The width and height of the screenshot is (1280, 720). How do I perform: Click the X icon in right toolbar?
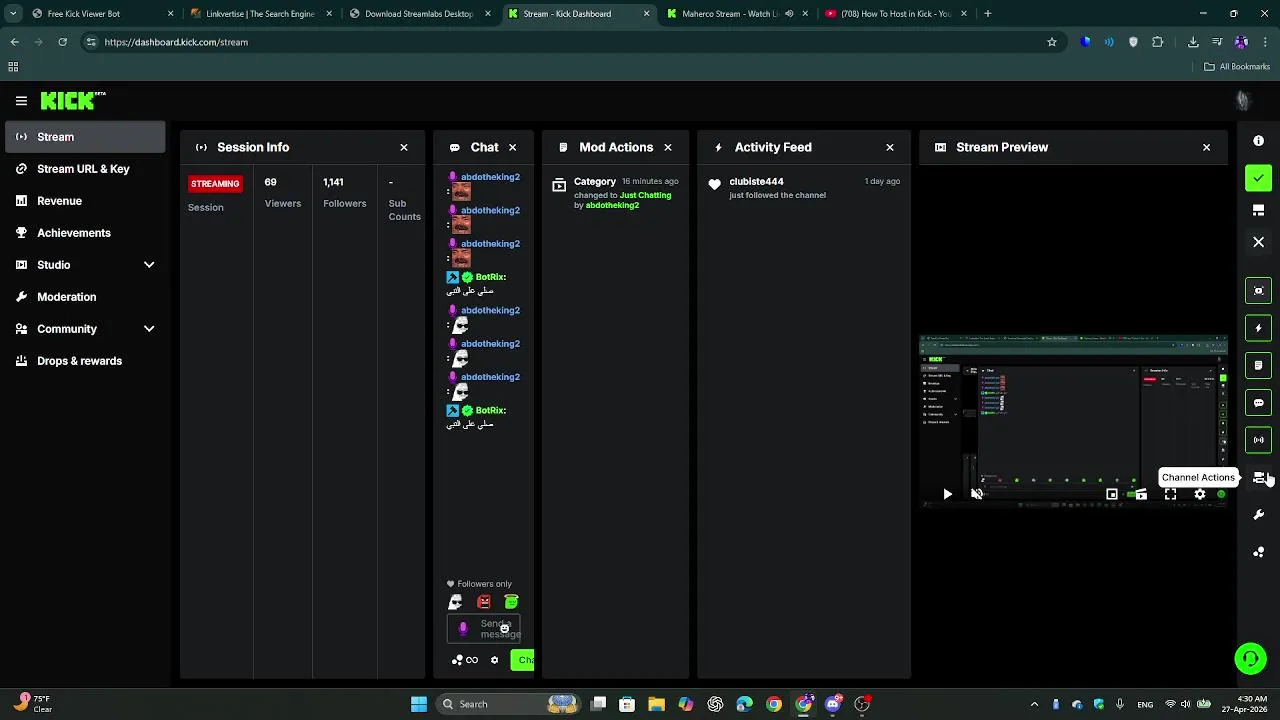pyautogui.click(x=1258, y=242)
